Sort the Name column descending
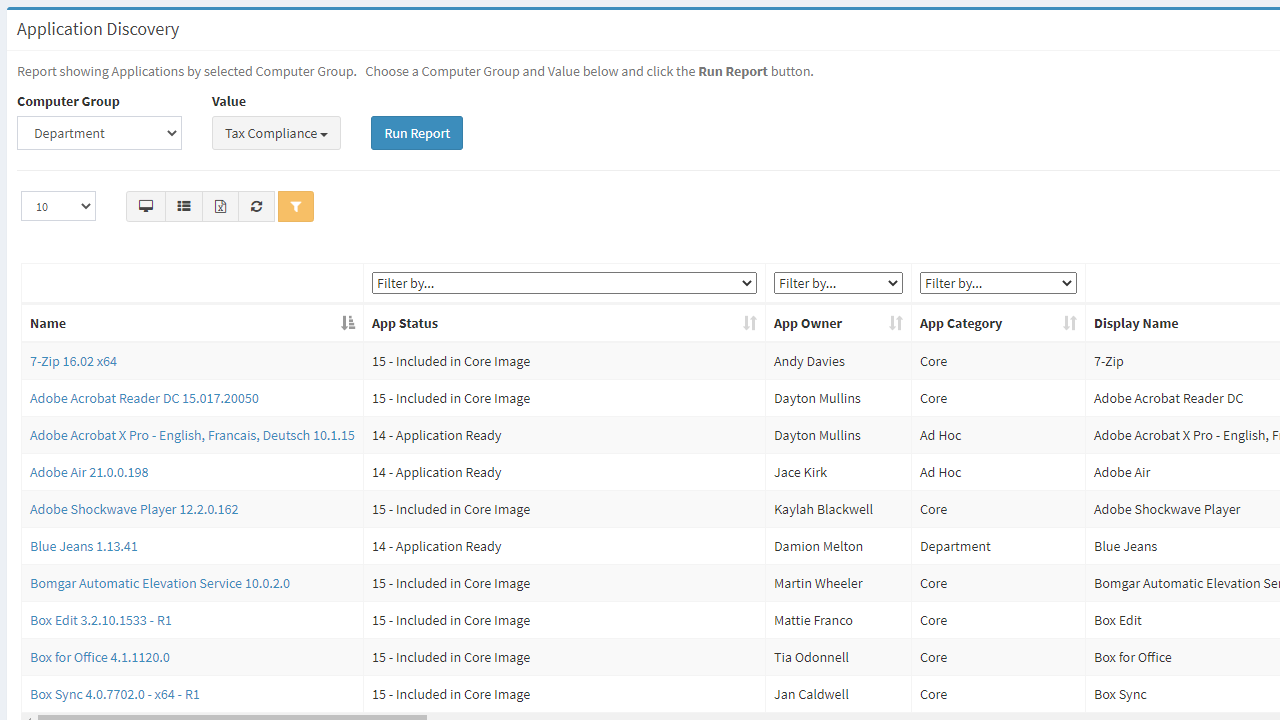The width and height of the screenshot is (1280, 720). coord(347,323)
